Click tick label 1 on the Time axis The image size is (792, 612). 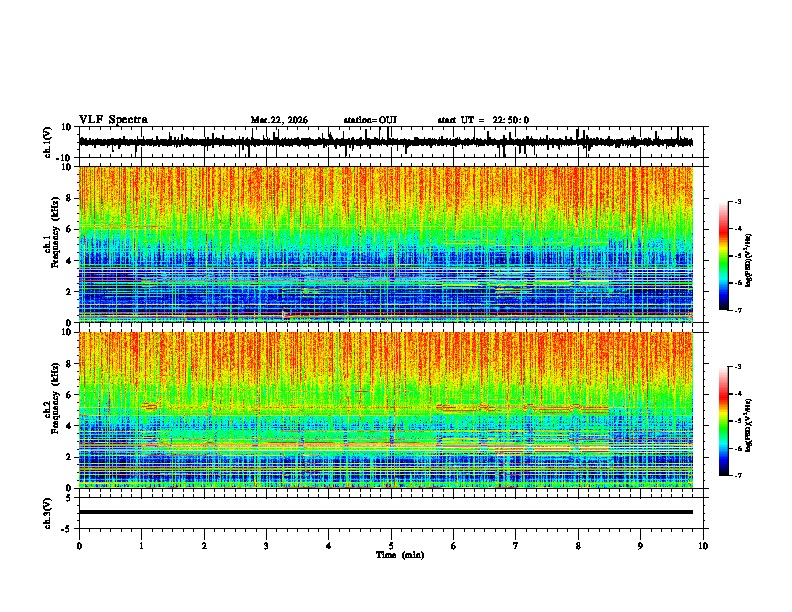click(141, 546)
